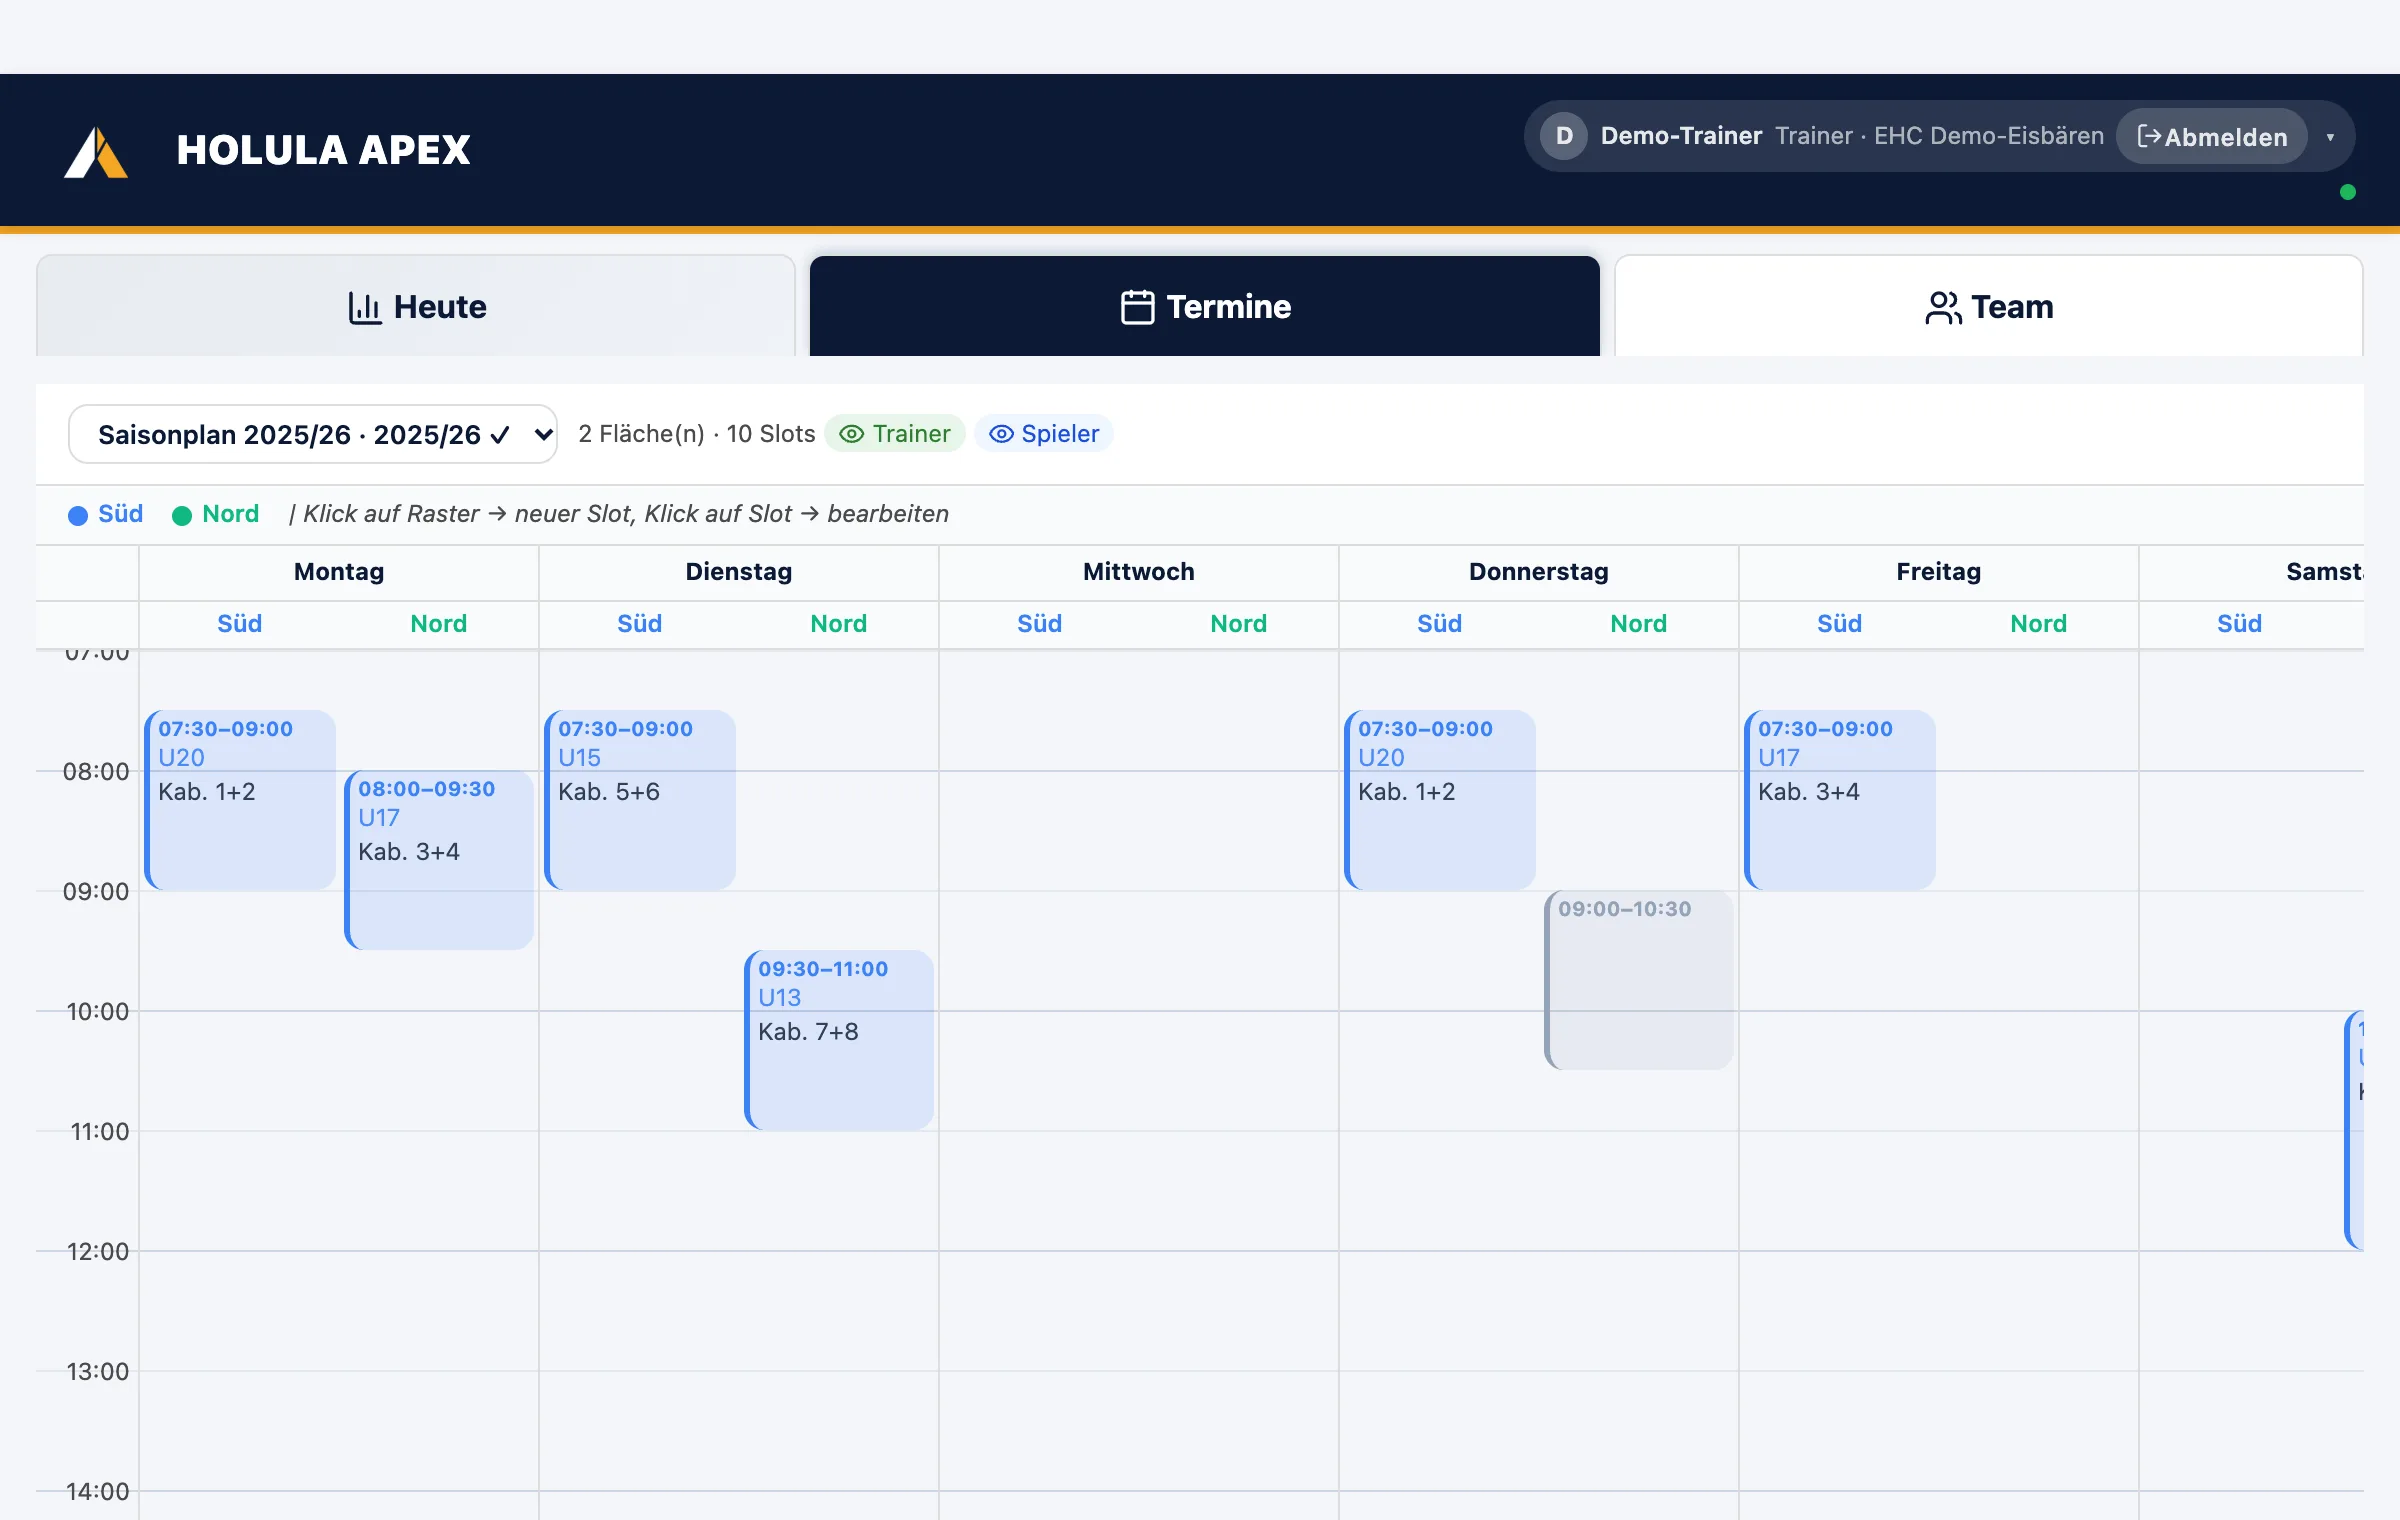2400x1520 pixels.
Task: Open the Saisonplan 2025/26 dropdown
Action: tap(313, 434)
